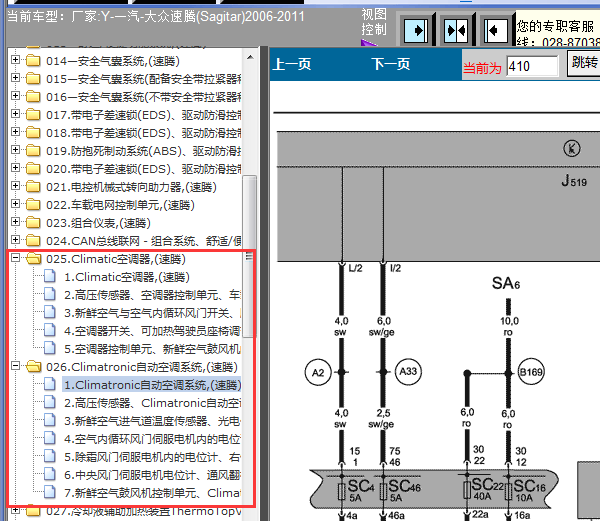Screen dimensions: 600x521
Task: Click the B169 connection circle in diagram
Action: pos(531,372)
